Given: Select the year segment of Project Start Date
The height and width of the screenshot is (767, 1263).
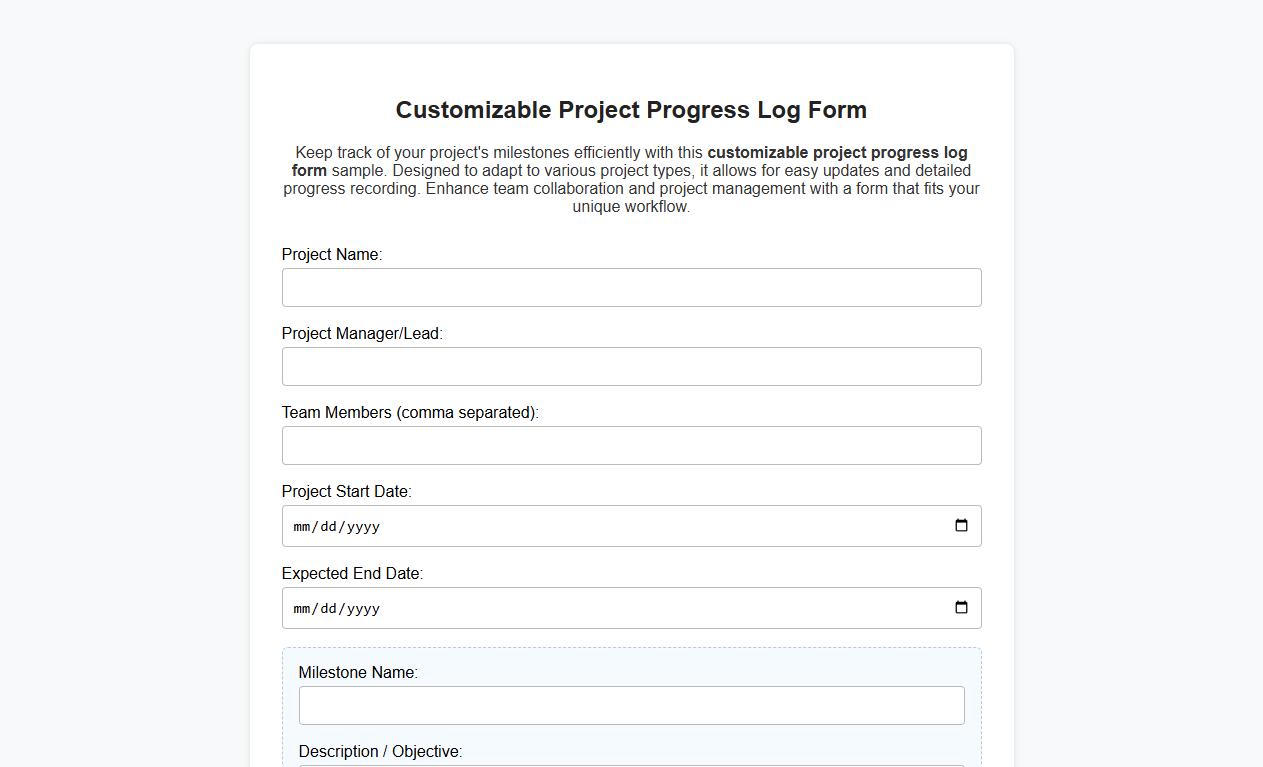Looking at the screenshot, I should pos(364,525).
